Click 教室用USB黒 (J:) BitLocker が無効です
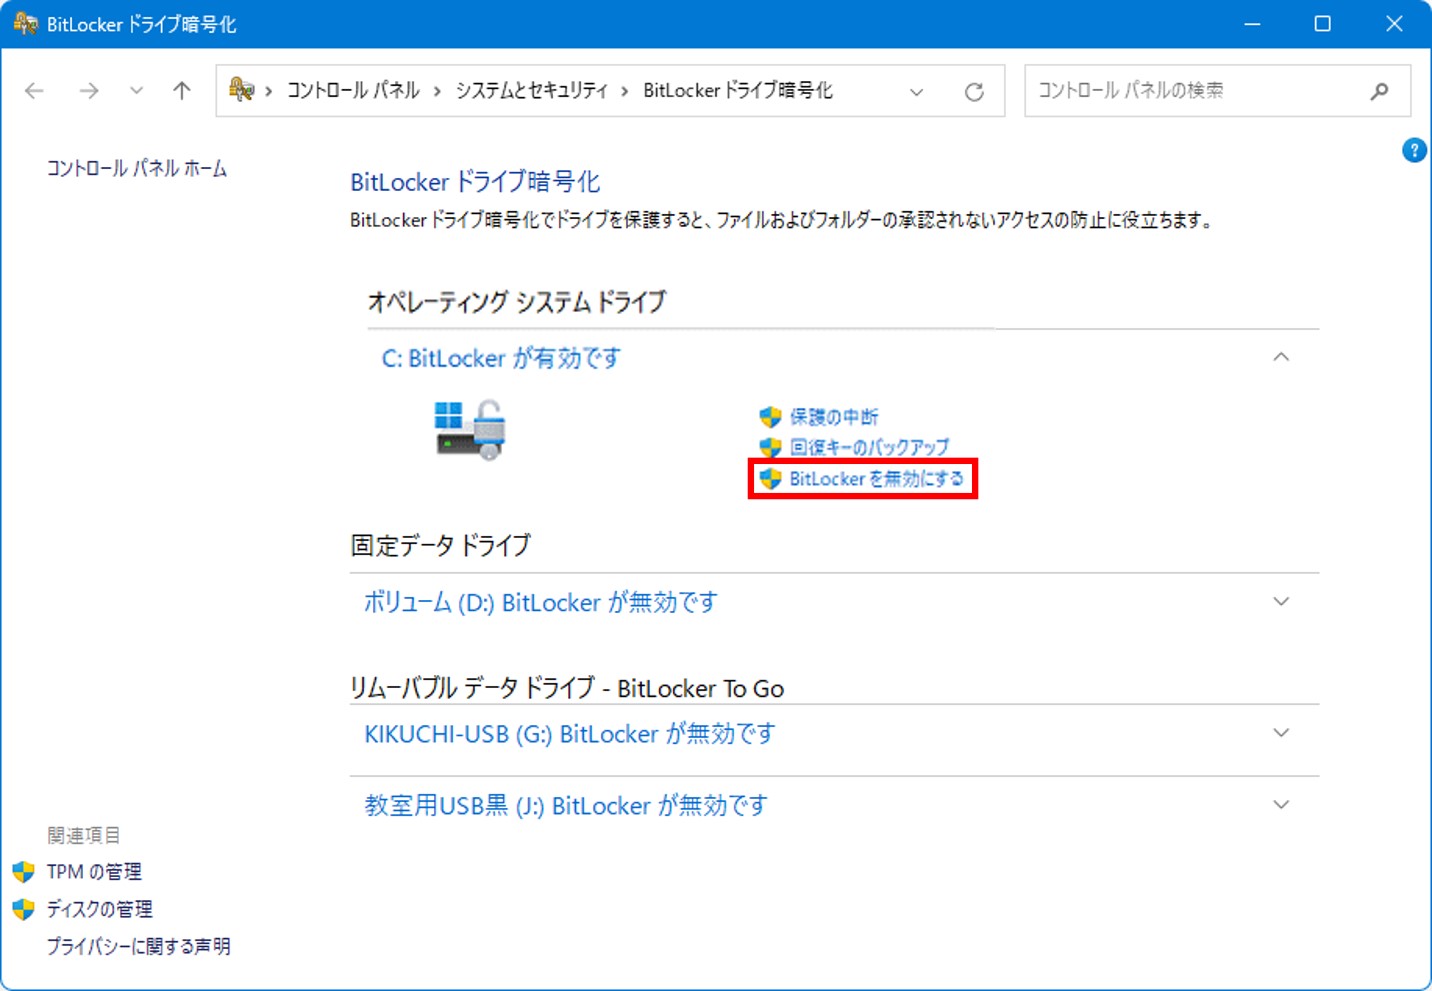Viewport: 1432px width, 991px height. coord(566,806)
